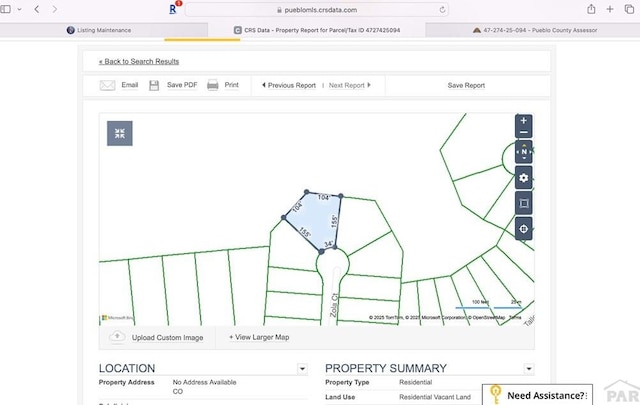Image resolution: width=640 pixels, height=405 pixels.
Task: Switch to Pueblo County Assessor tab
Action: [535, 30]
